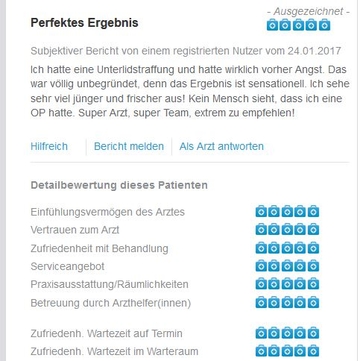Click the review body text paragraph
Viewport: 360px width, 361px height.
(x=190, y=91)
